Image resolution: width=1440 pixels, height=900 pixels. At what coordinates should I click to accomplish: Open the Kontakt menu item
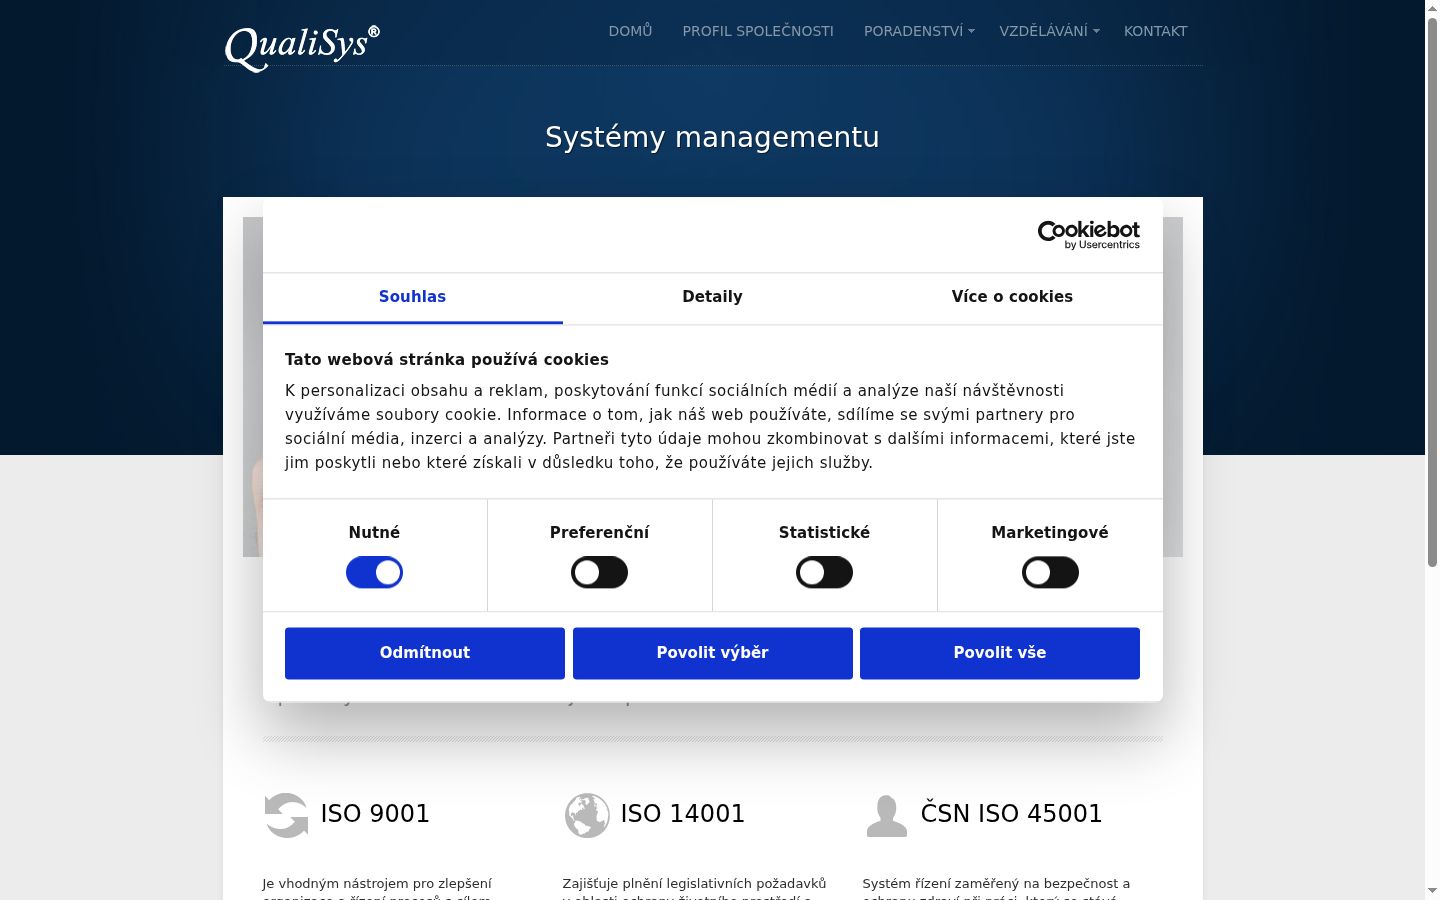pyautogui.click(x=1155, y=31)
